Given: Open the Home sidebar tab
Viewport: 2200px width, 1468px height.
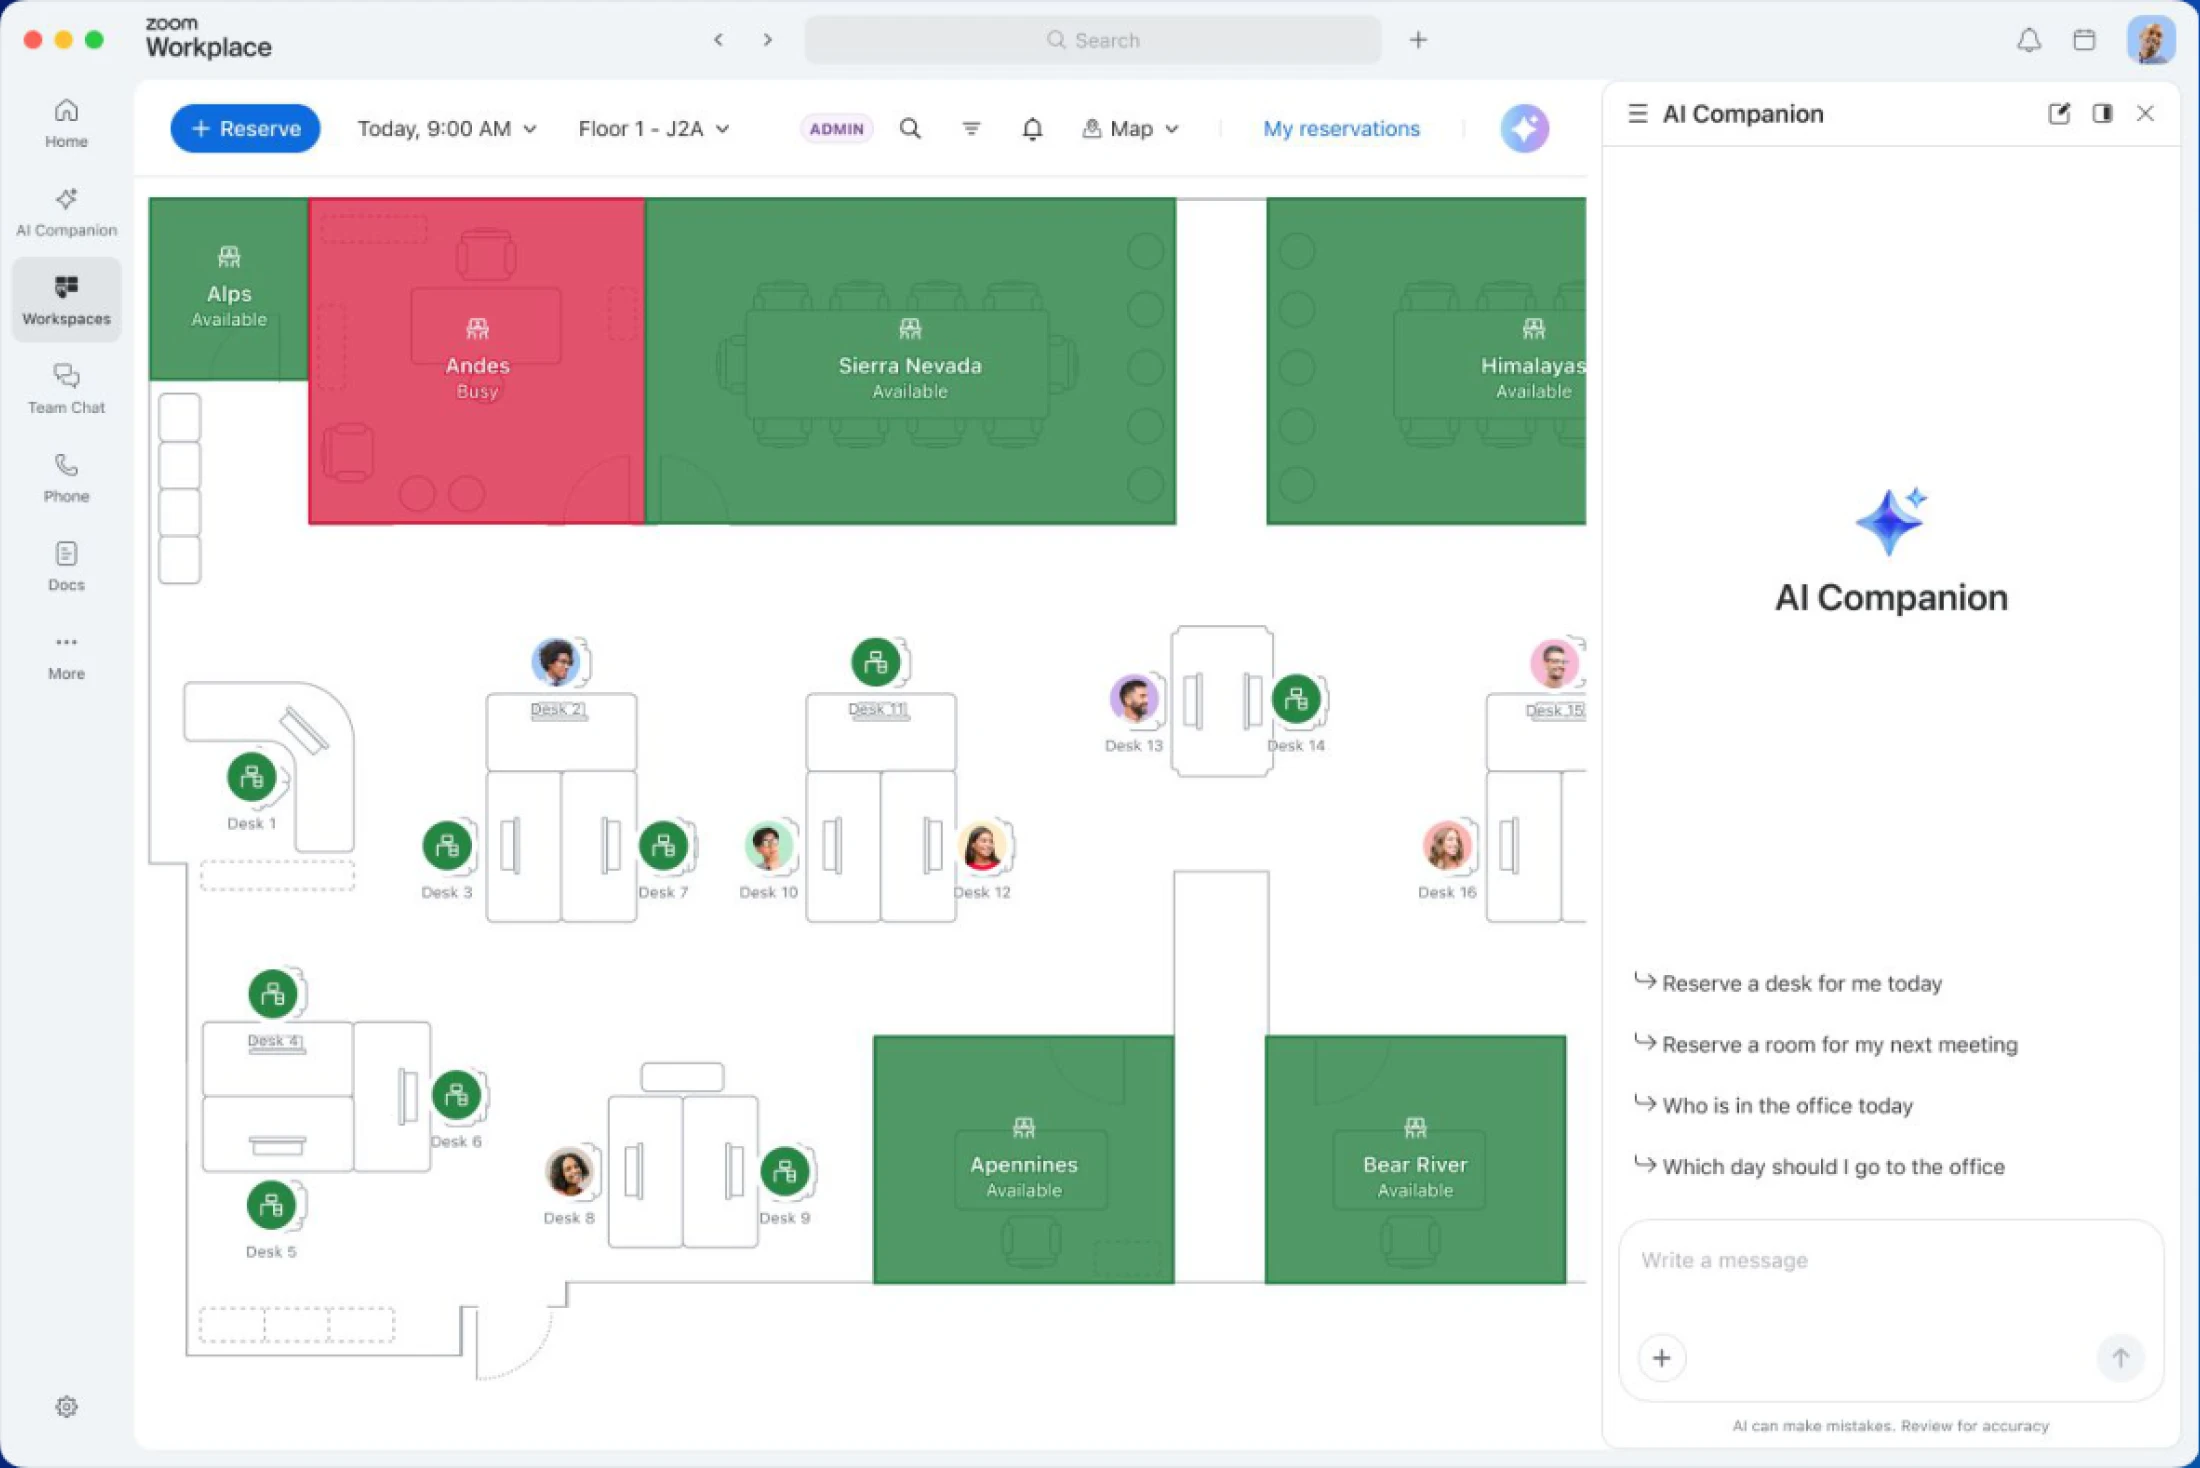Looking at the screenshot, I should coord(66,123).
